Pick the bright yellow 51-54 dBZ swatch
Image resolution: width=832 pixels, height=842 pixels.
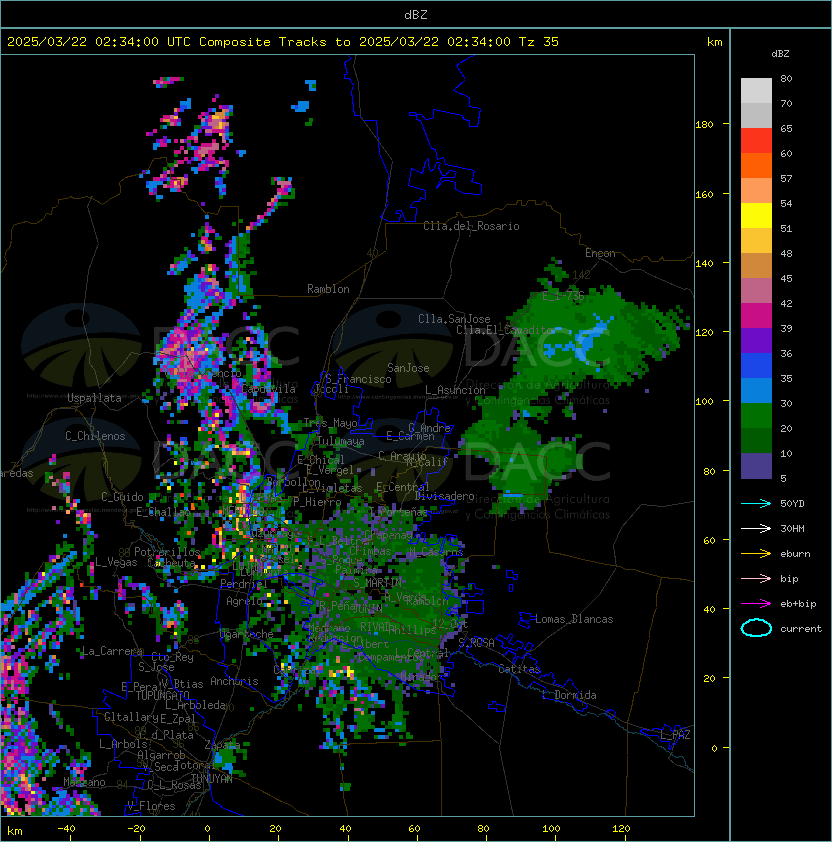[x=756, y=216]
